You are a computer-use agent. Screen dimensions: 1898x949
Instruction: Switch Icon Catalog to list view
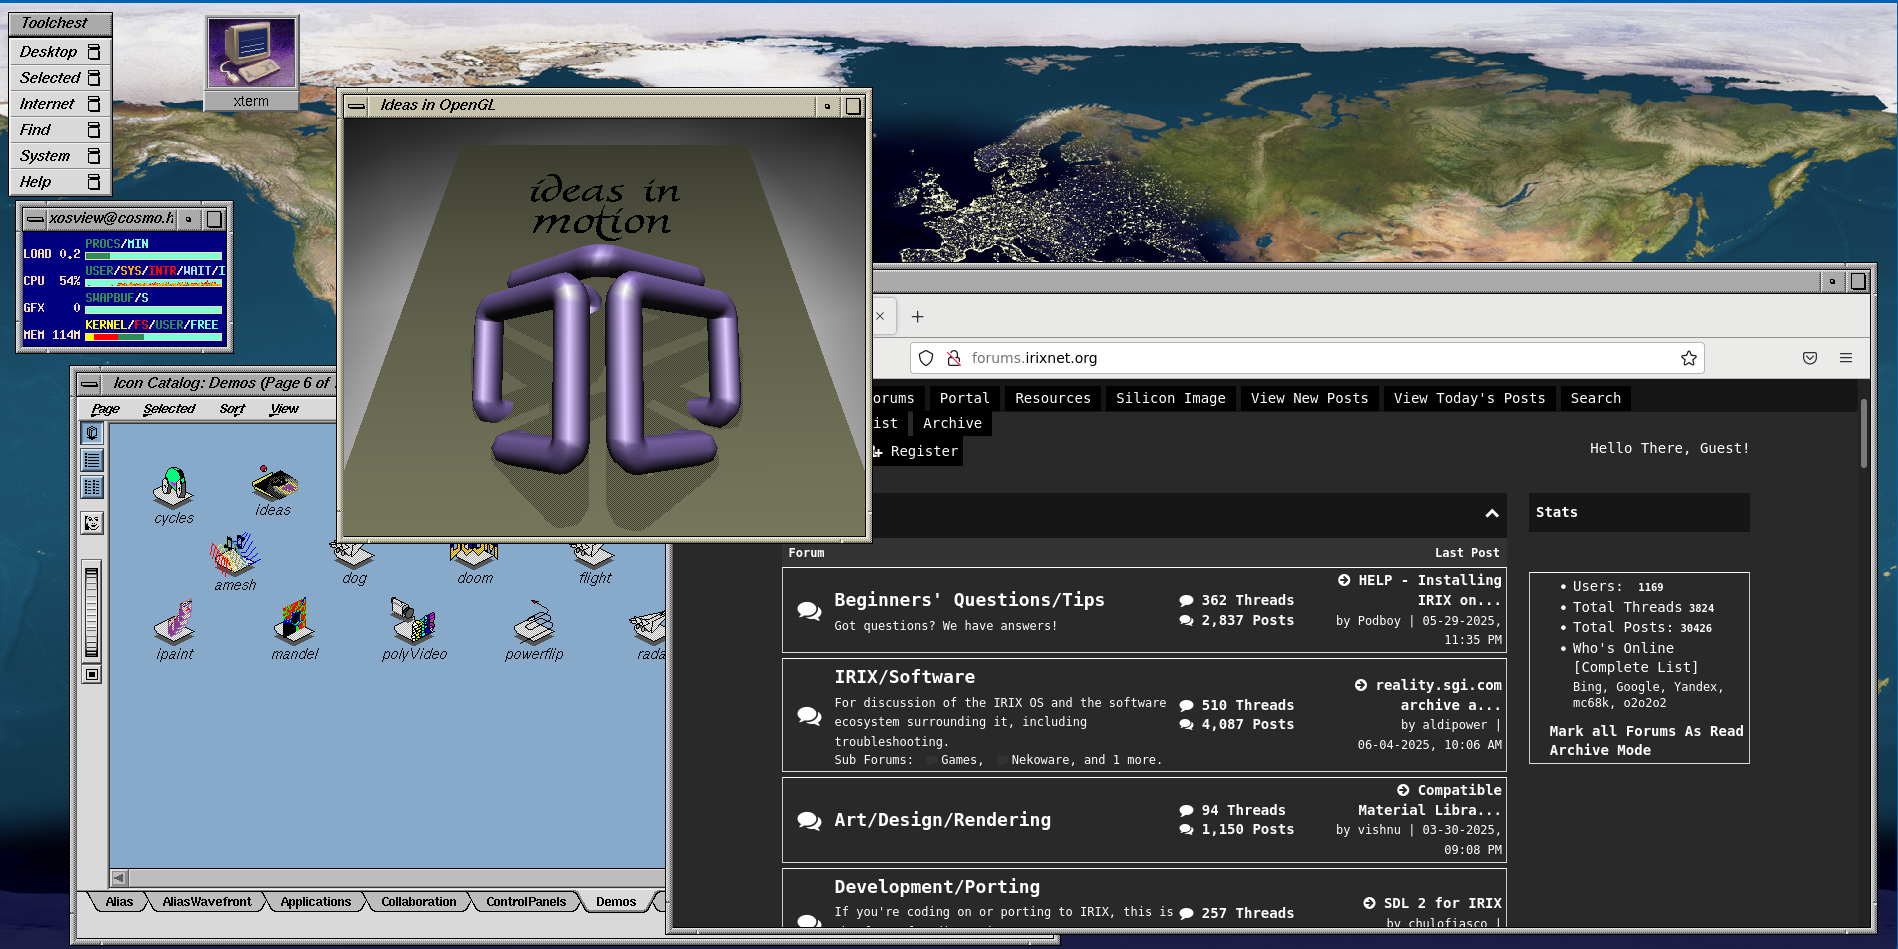[x=92, y=460]
